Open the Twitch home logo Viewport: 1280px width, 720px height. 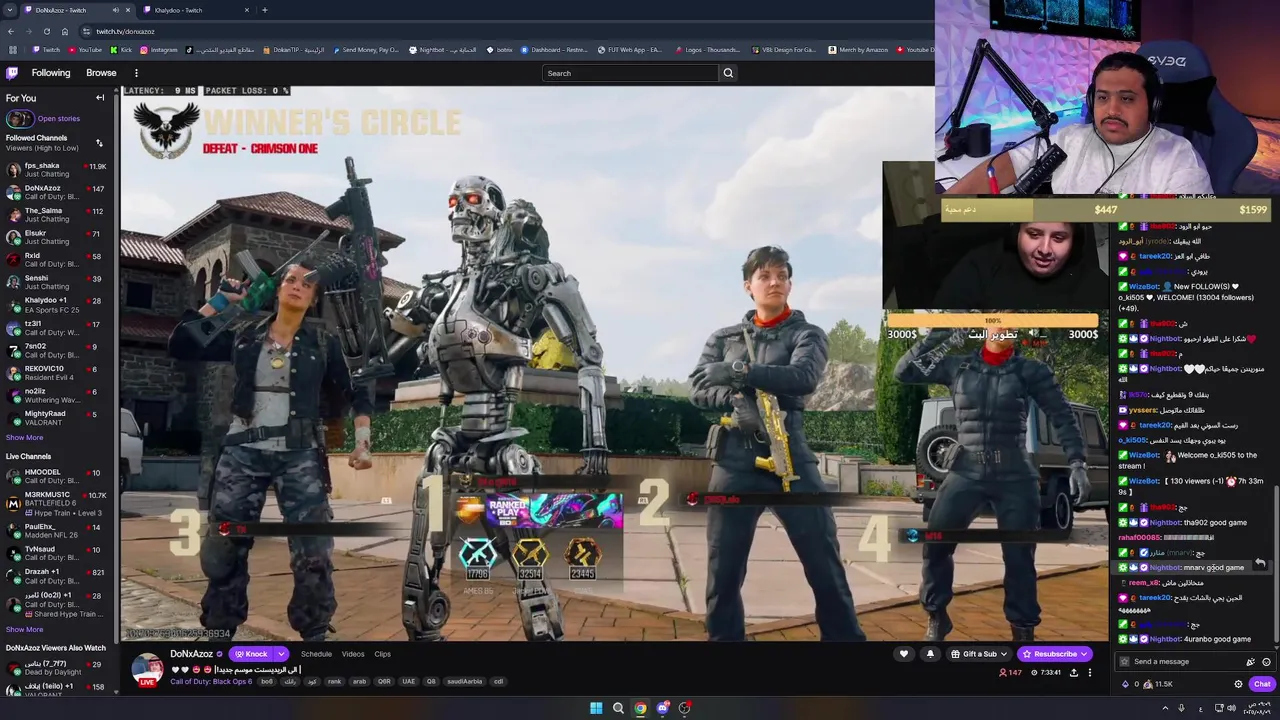point(12,73)
